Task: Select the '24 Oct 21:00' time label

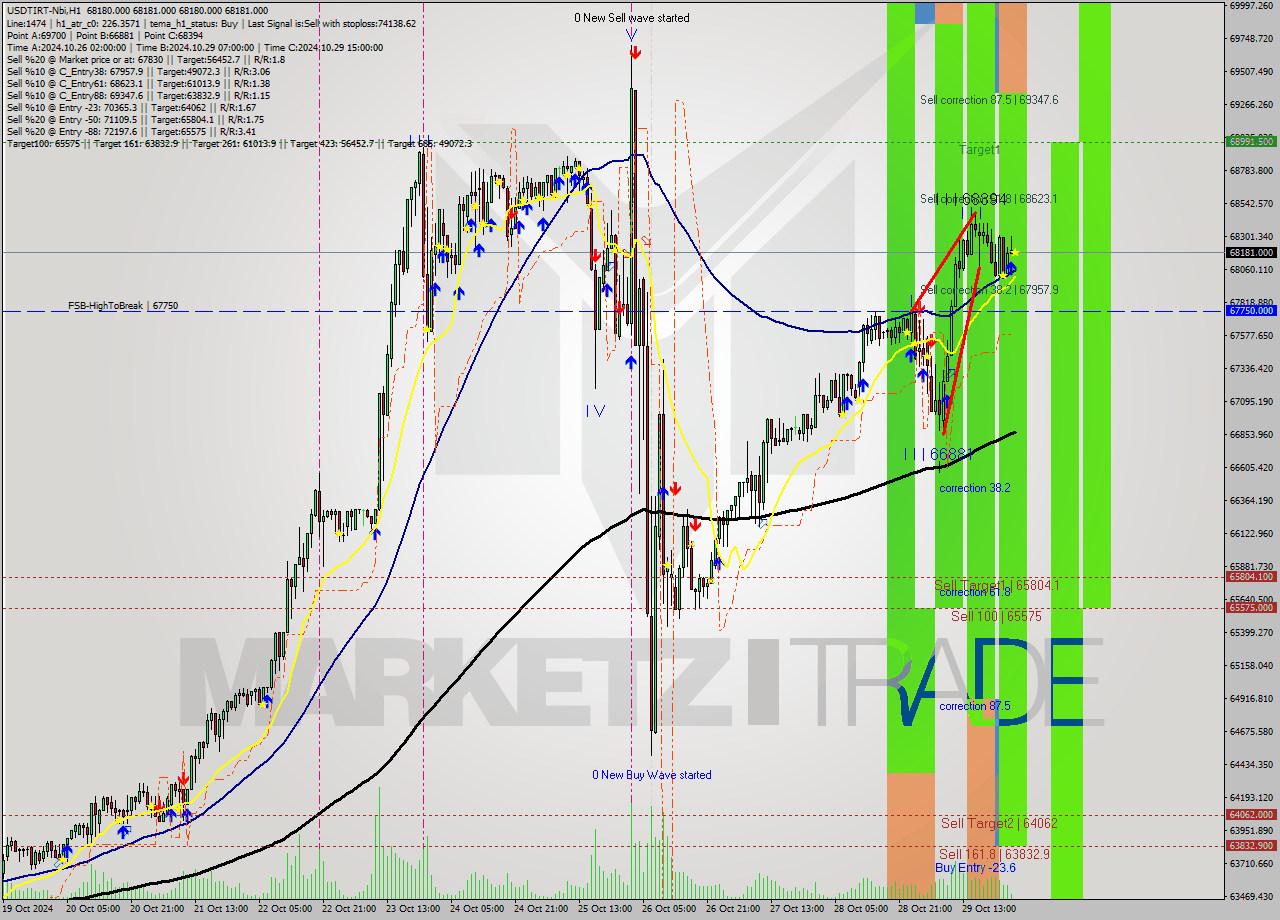Action: 540,909
